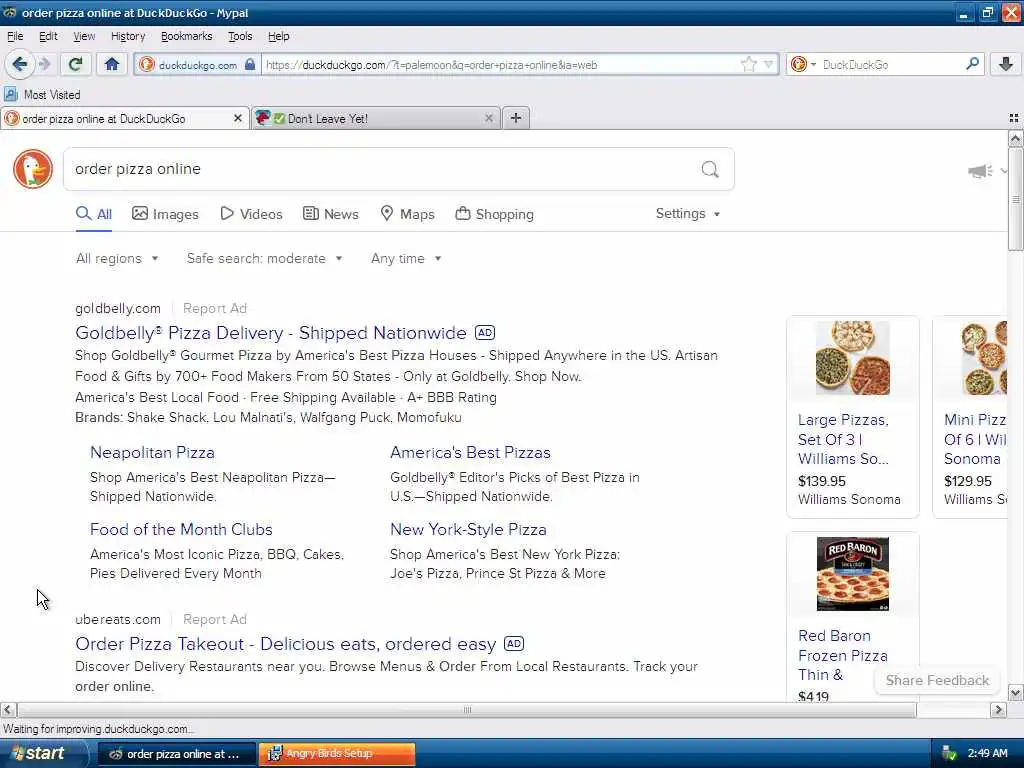
Task: Click the order pizza online taskbar button
Action: pos(176,754)
